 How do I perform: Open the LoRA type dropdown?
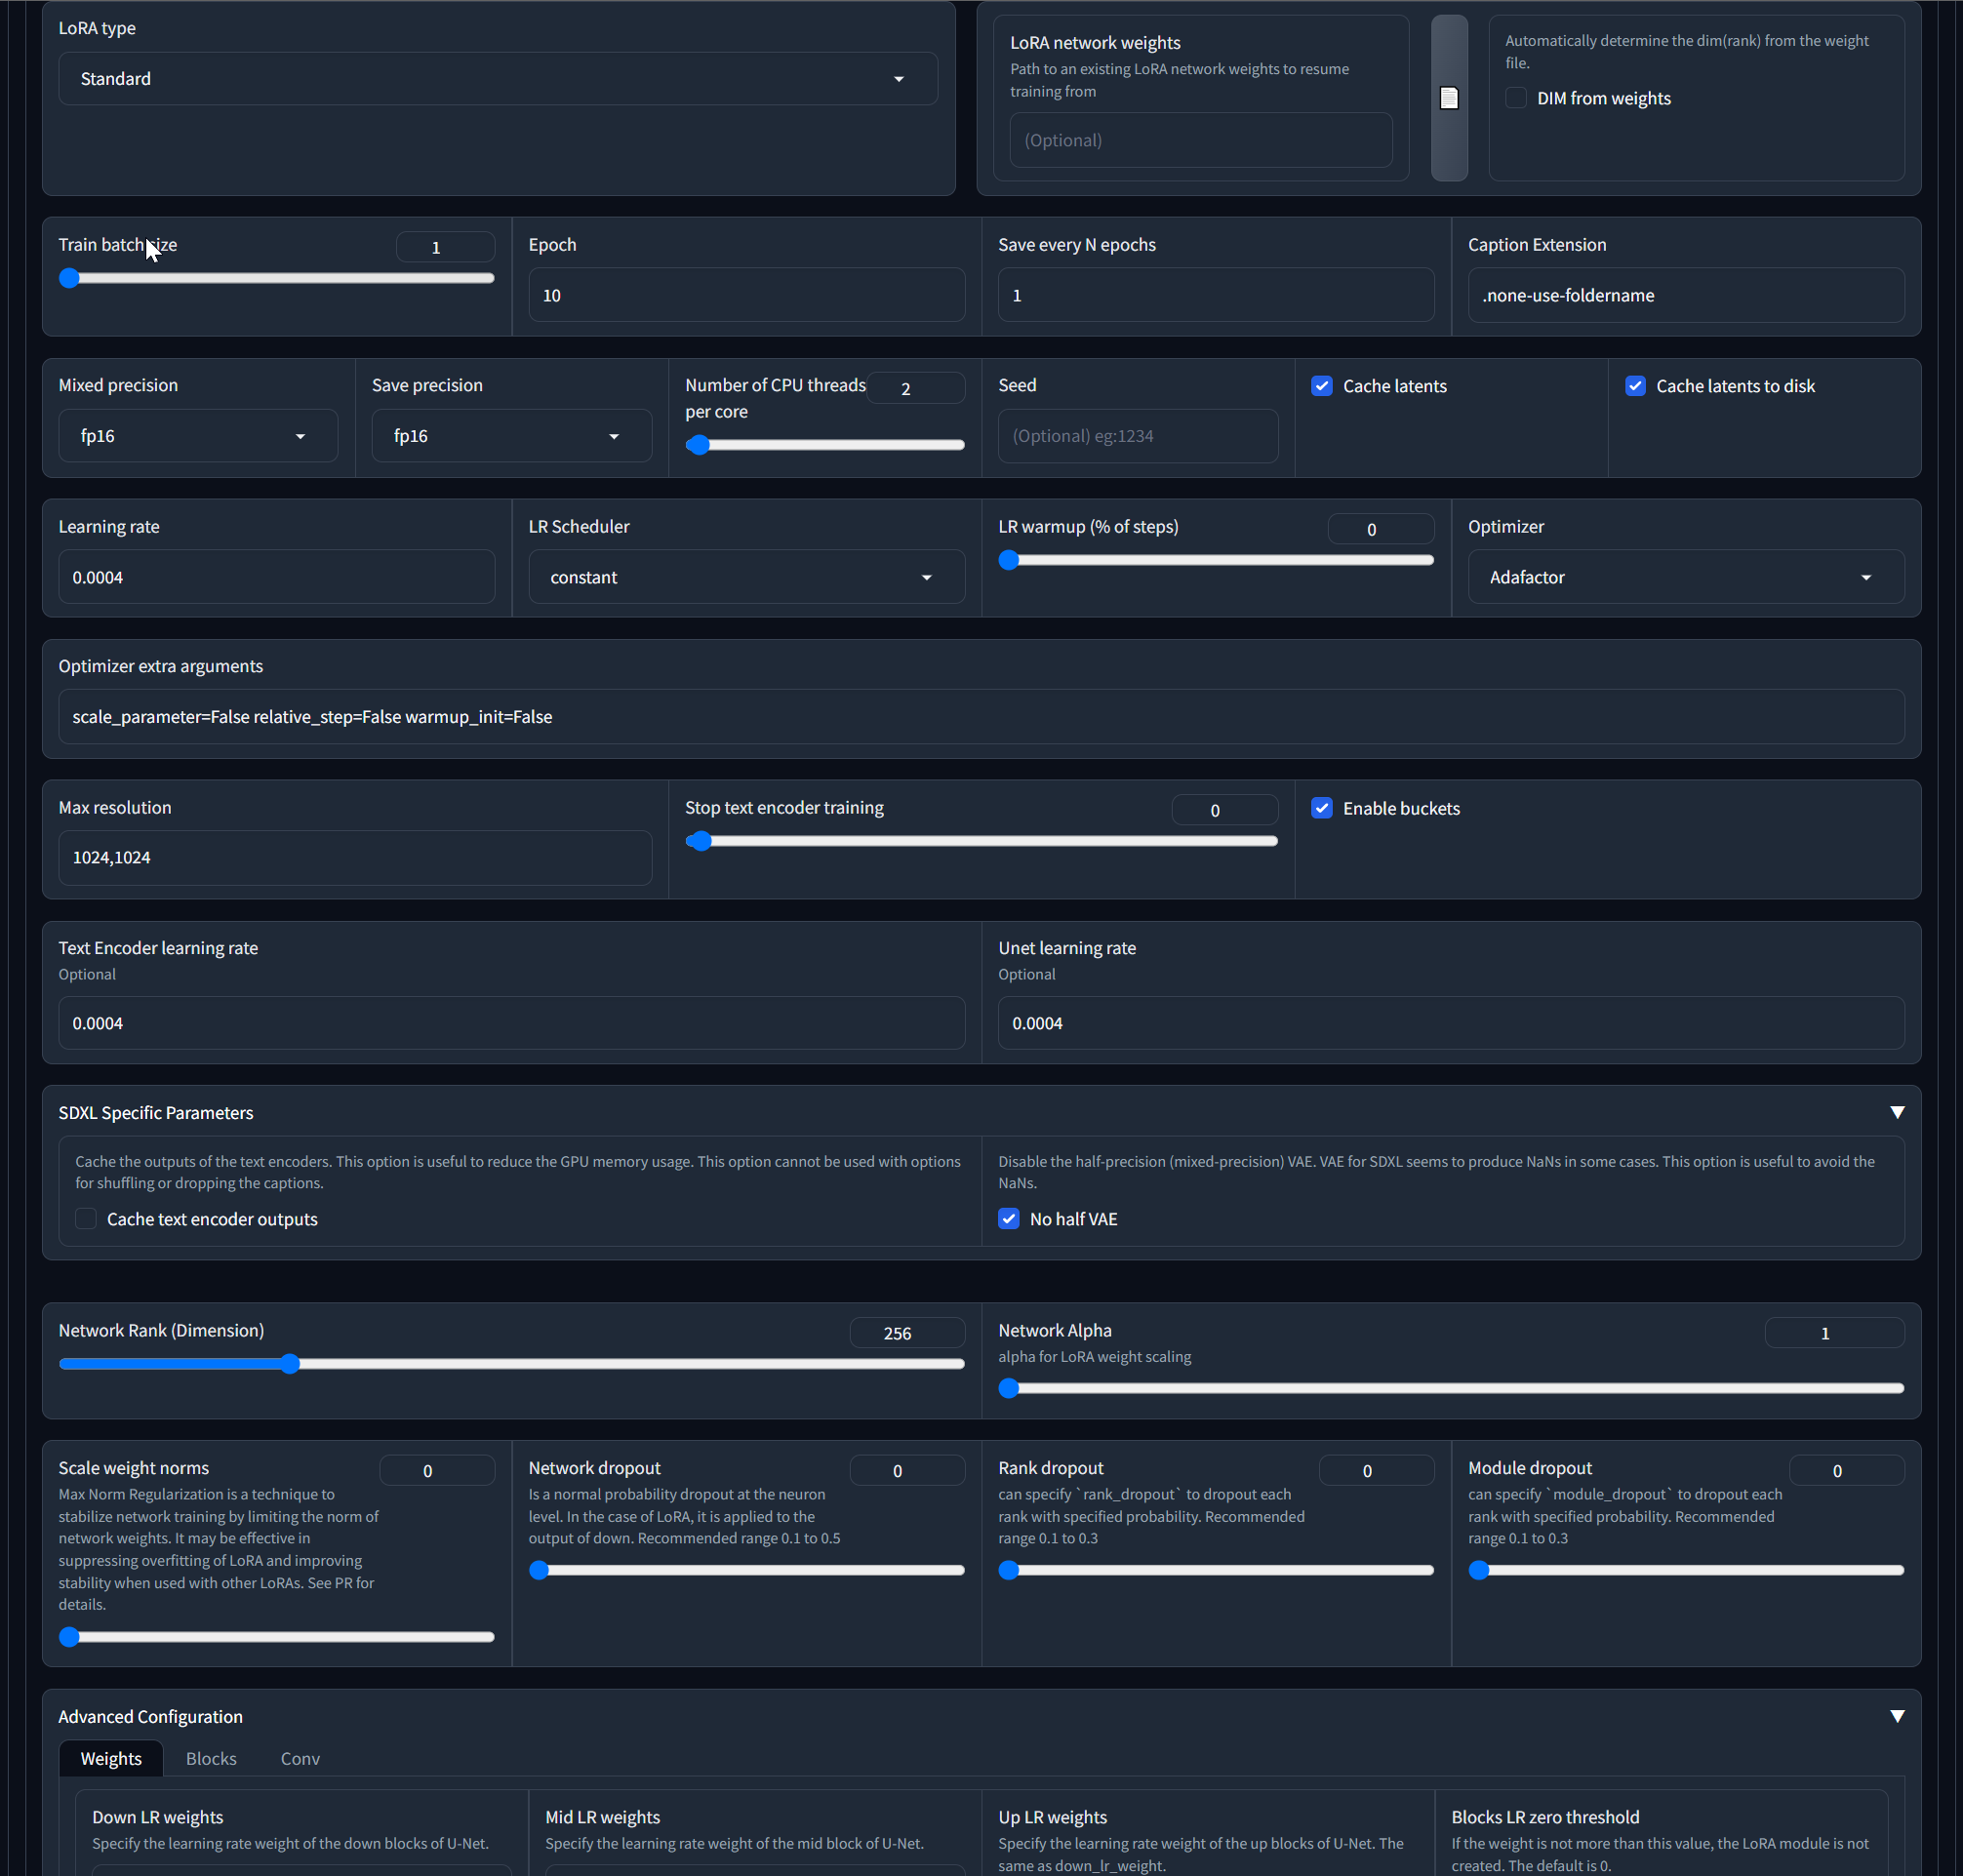[x=497, y=79]
